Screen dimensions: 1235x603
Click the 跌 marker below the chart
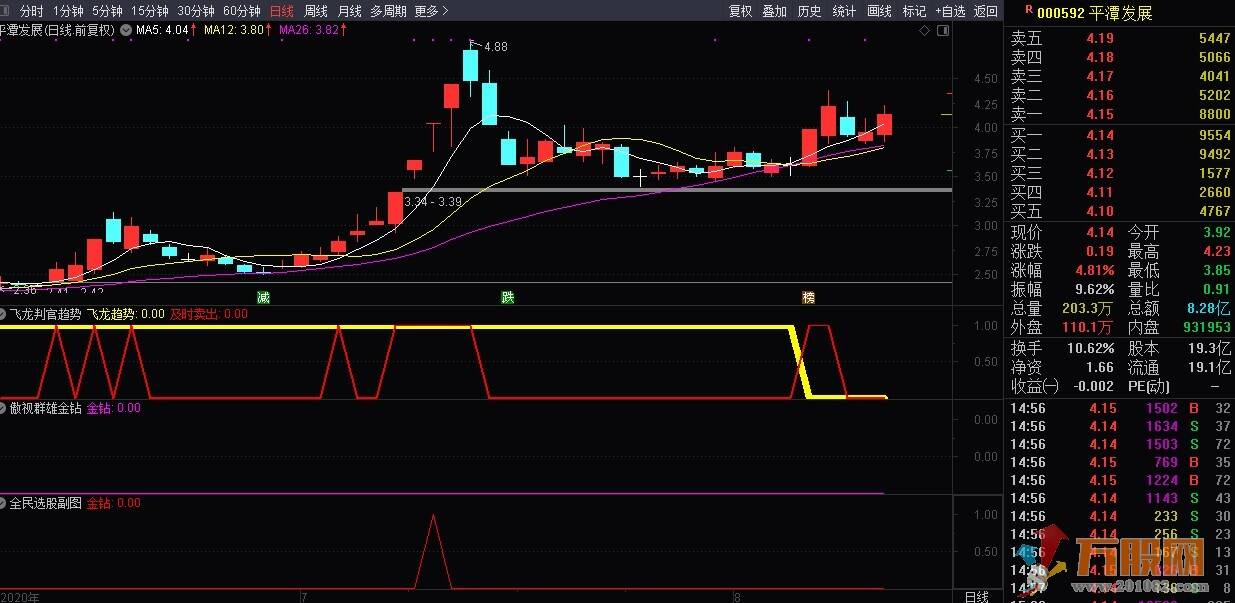click(508, 297)
